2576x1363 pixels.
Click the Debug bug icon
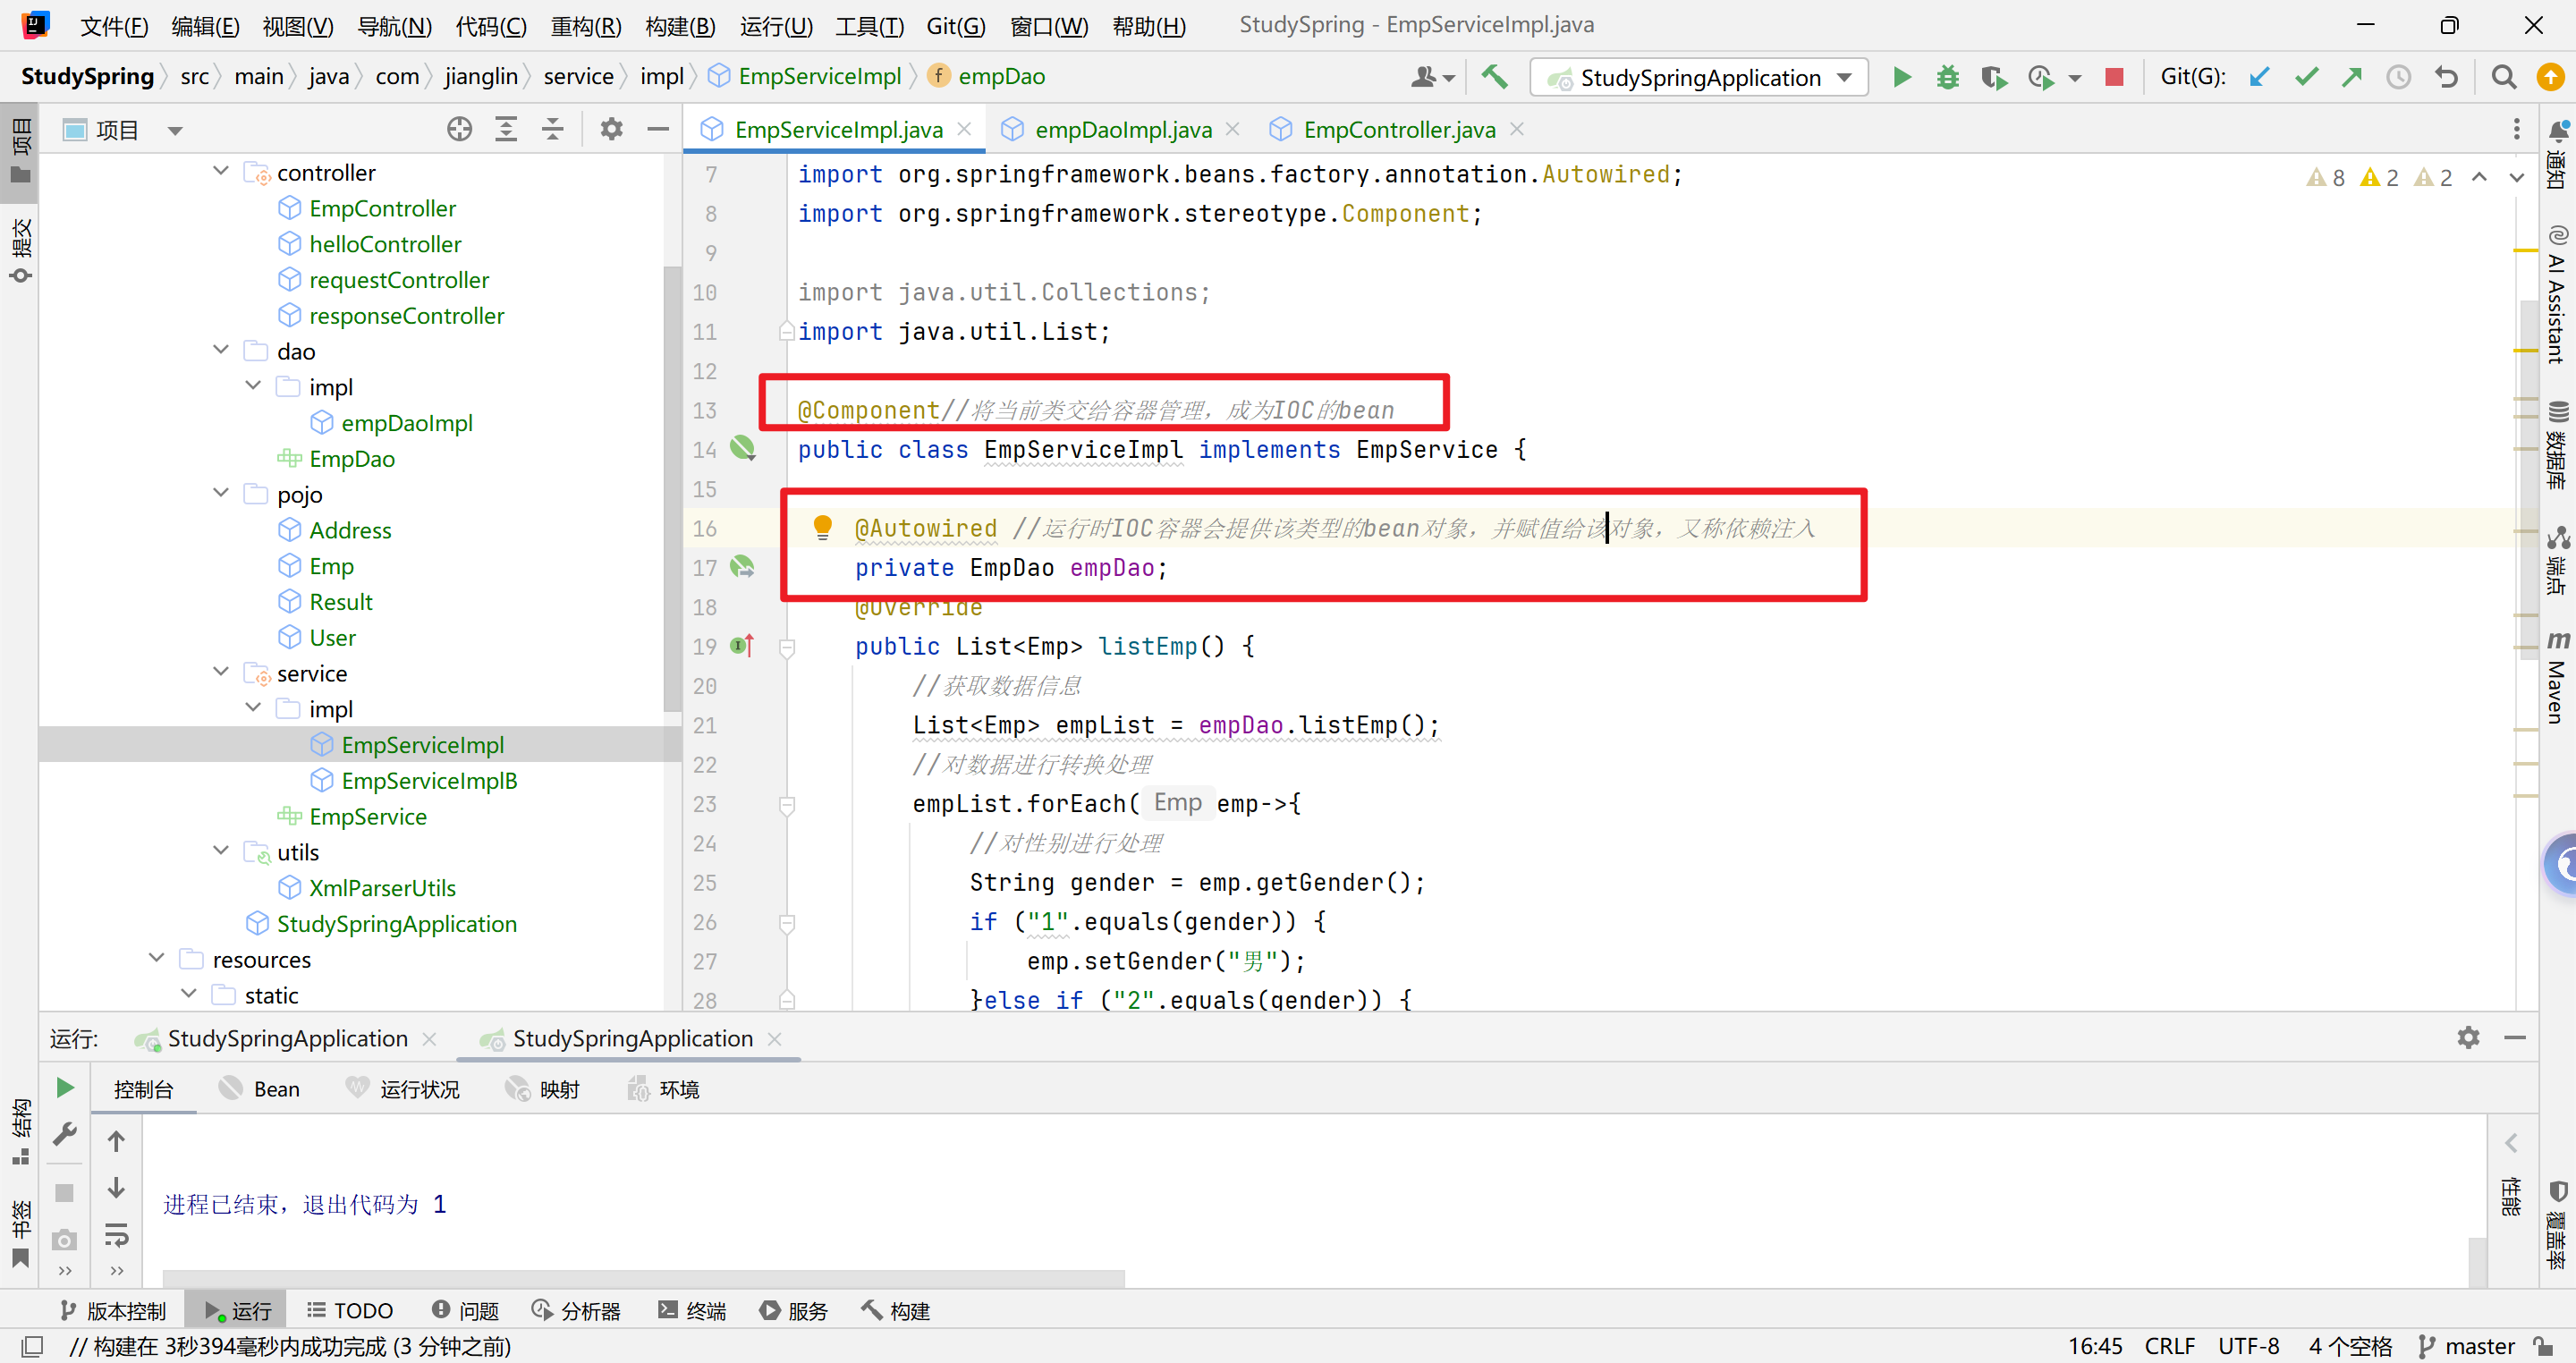tap(1947, 77)
